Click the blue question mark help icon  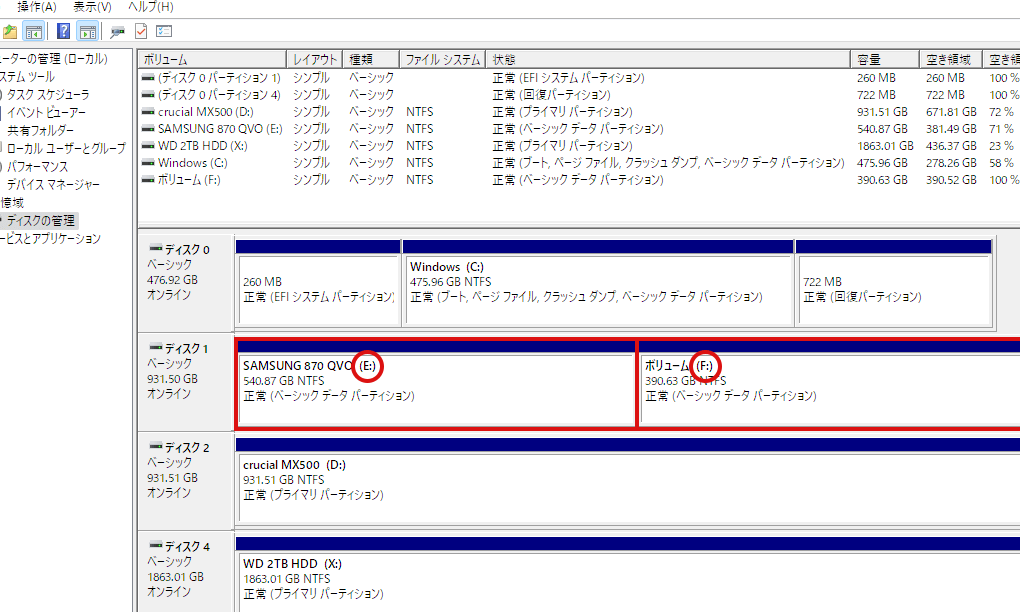tap(64, 31)
